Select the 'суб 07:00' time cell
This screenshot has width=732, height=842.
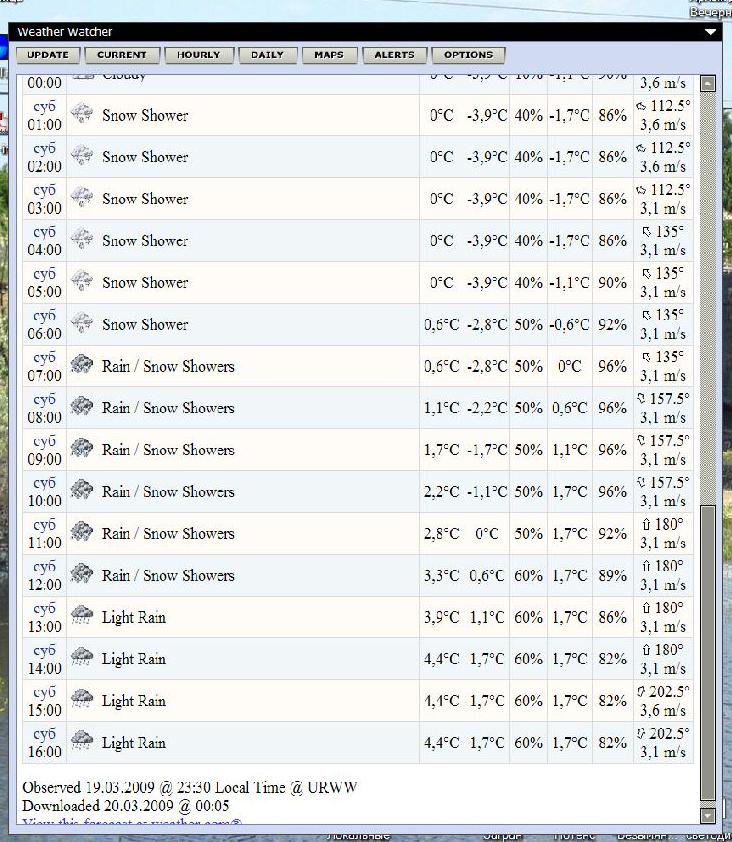tap(45, 366)
